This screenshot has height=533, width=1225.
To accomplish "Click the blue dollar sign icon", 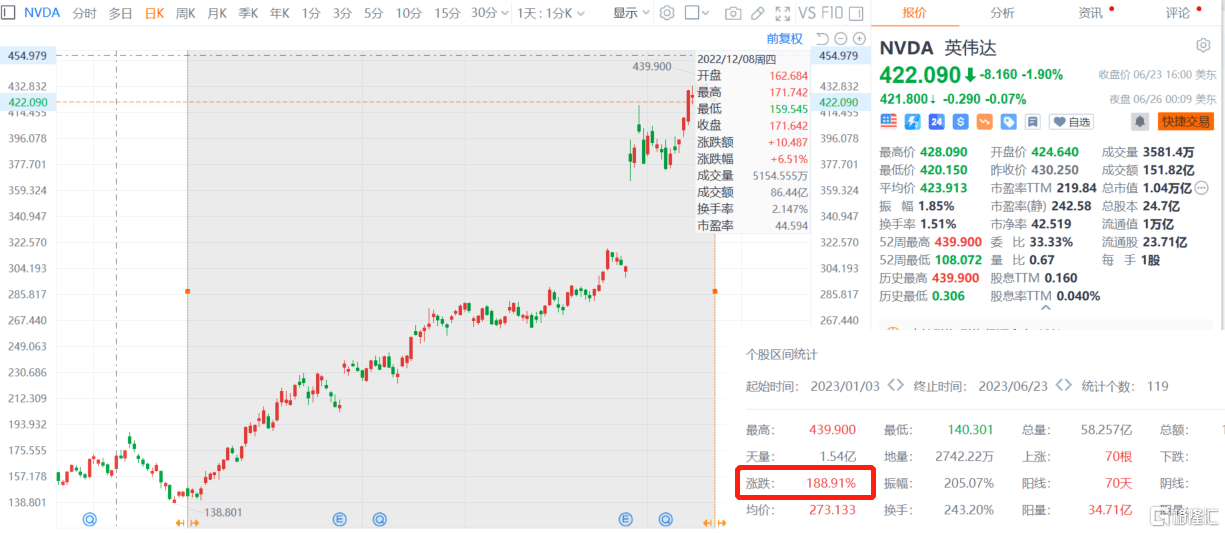I will [961, 121].
